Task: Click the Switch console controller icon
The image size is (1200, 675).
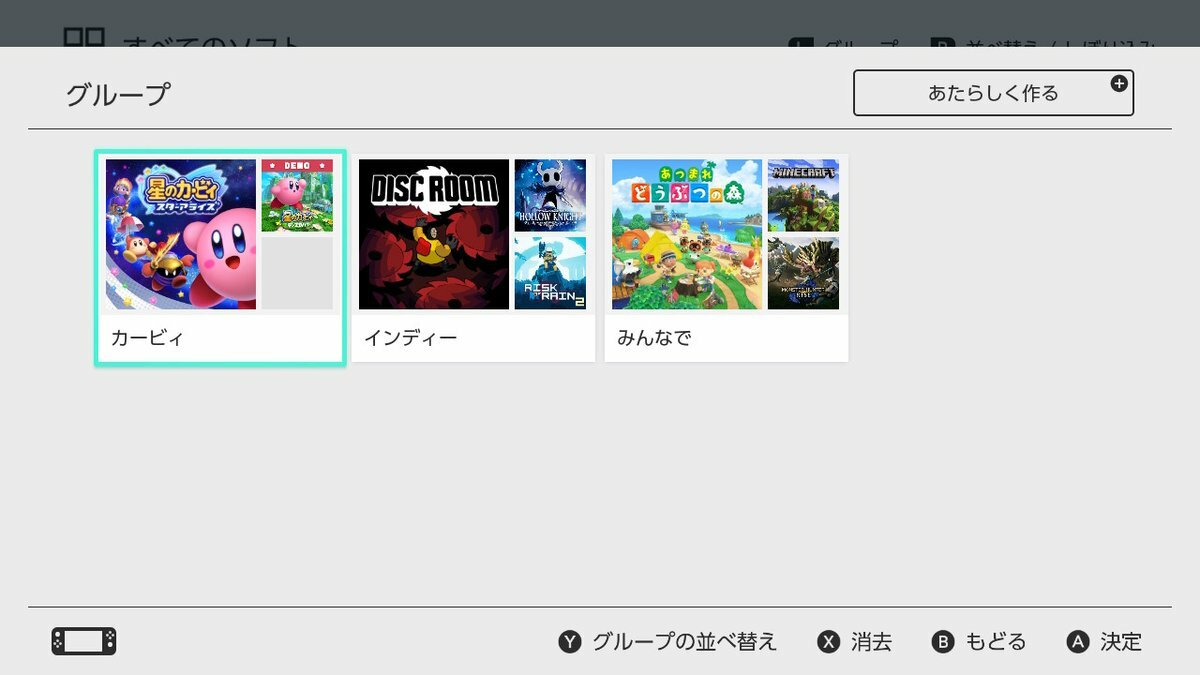Action: pos(84,641)
